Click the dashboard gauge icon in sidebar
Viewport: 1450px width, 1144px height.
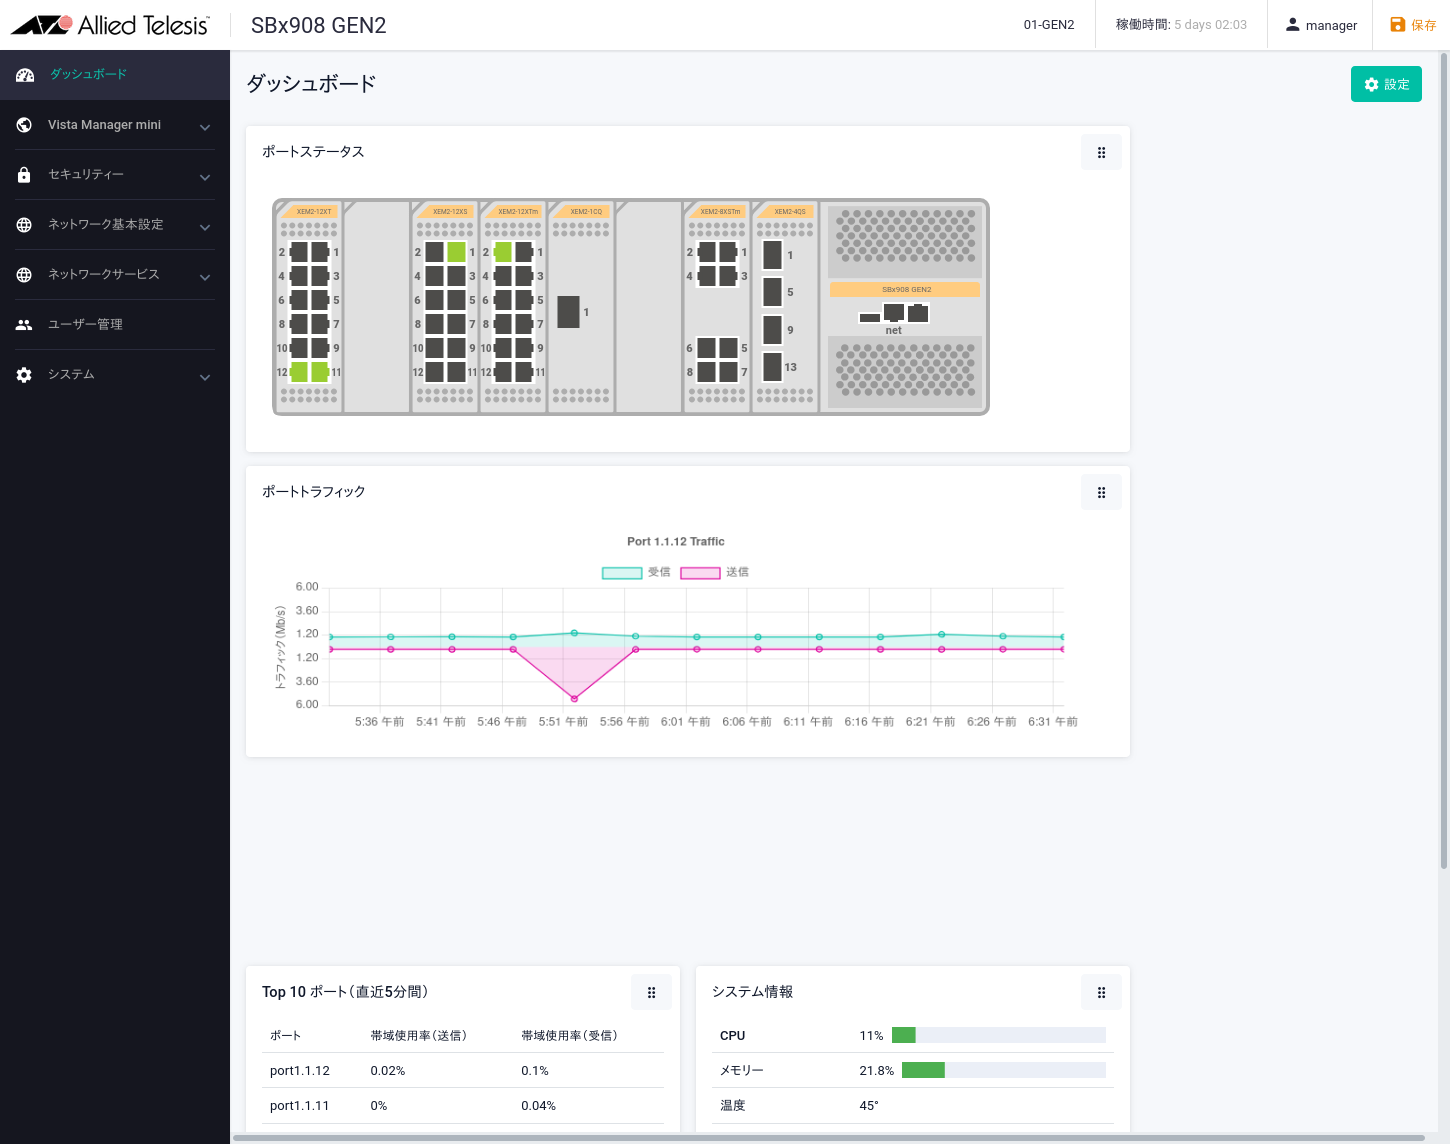pos(25,75)
